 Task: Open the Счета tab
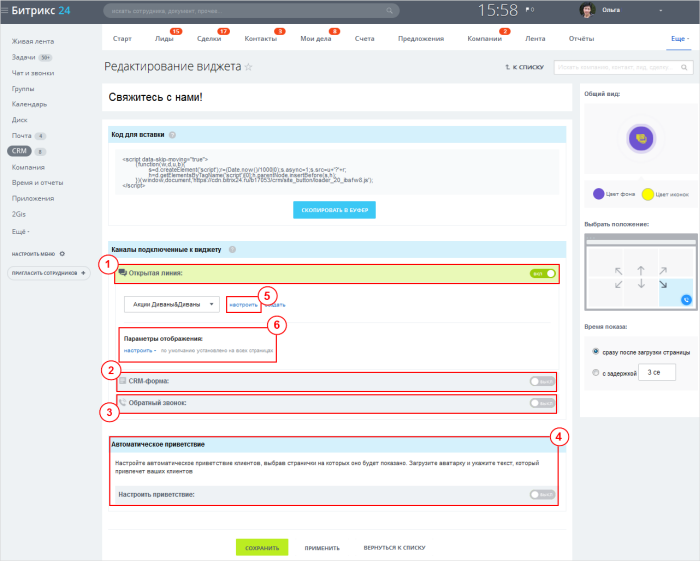[x=364, y=39]
